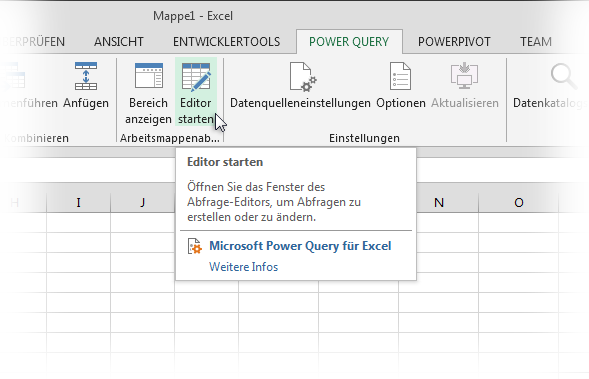589x379 pixels.
Task: Click the Arbeitsmappenab... group label
Action: (x=170, y=138)
